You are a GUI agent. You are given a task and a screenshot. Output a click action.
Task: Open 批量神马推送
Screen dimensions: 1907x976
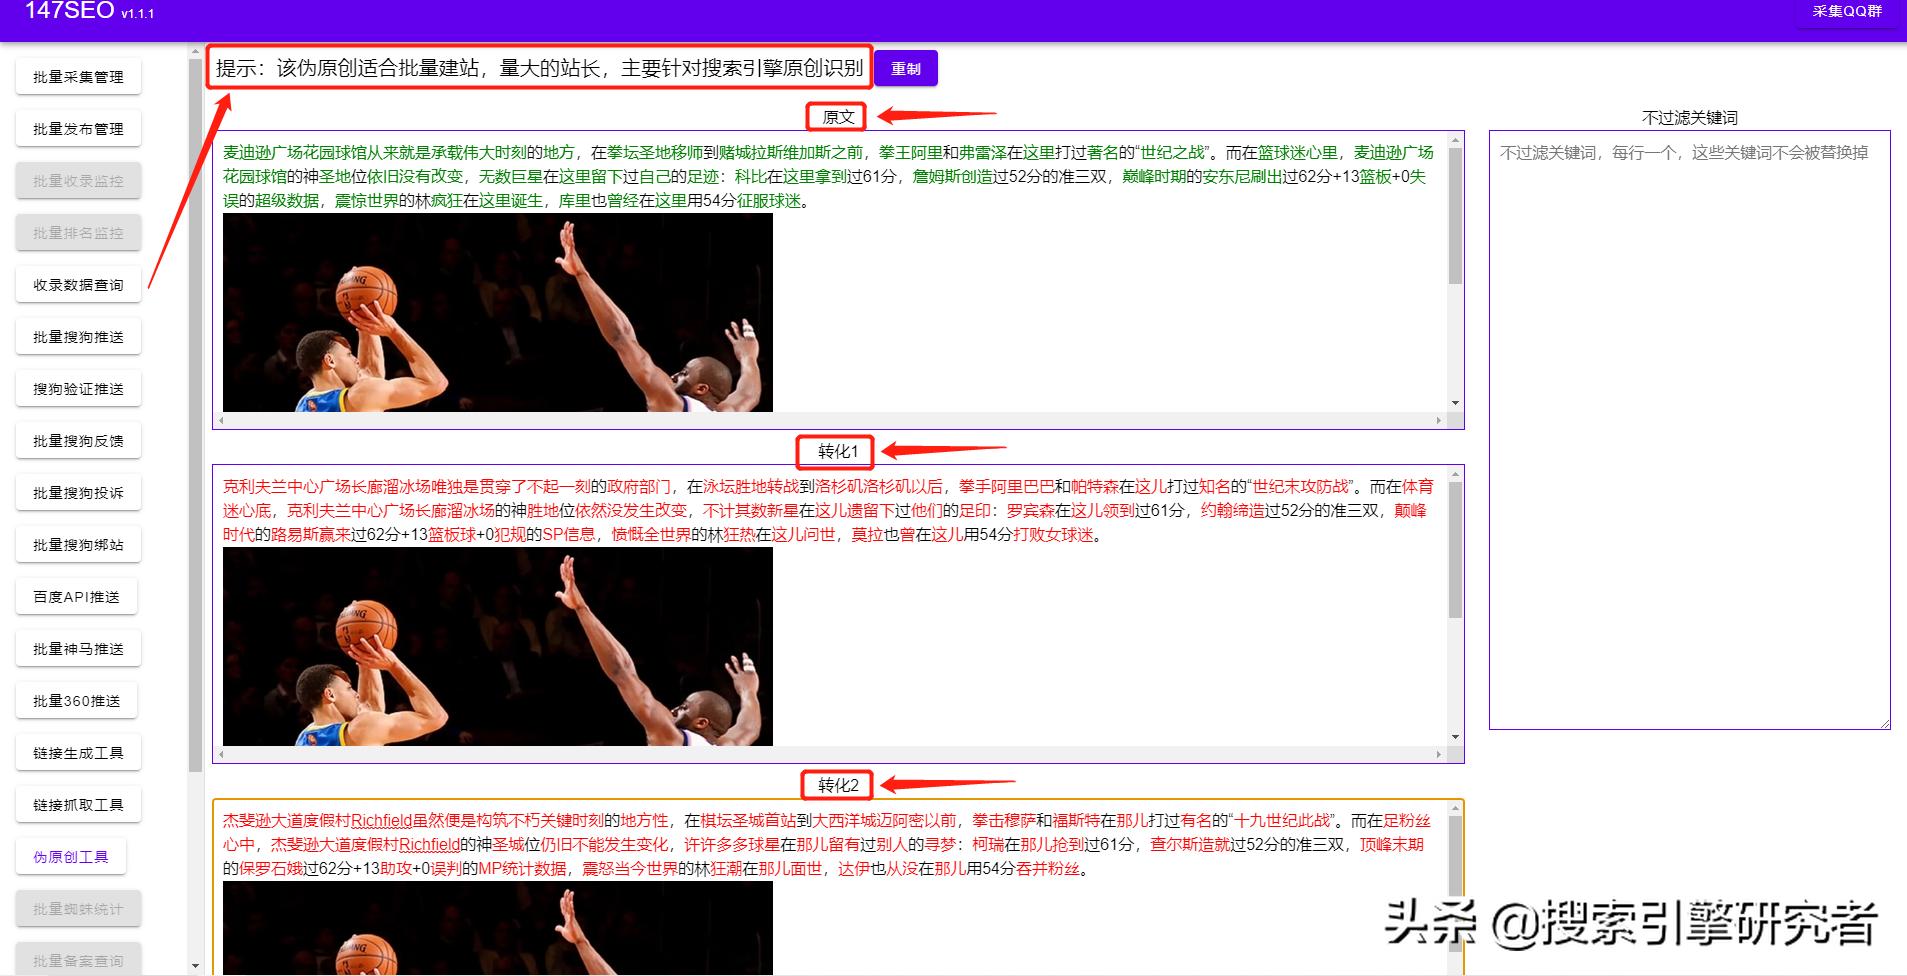pyautogui.click(x=77, y=647)
